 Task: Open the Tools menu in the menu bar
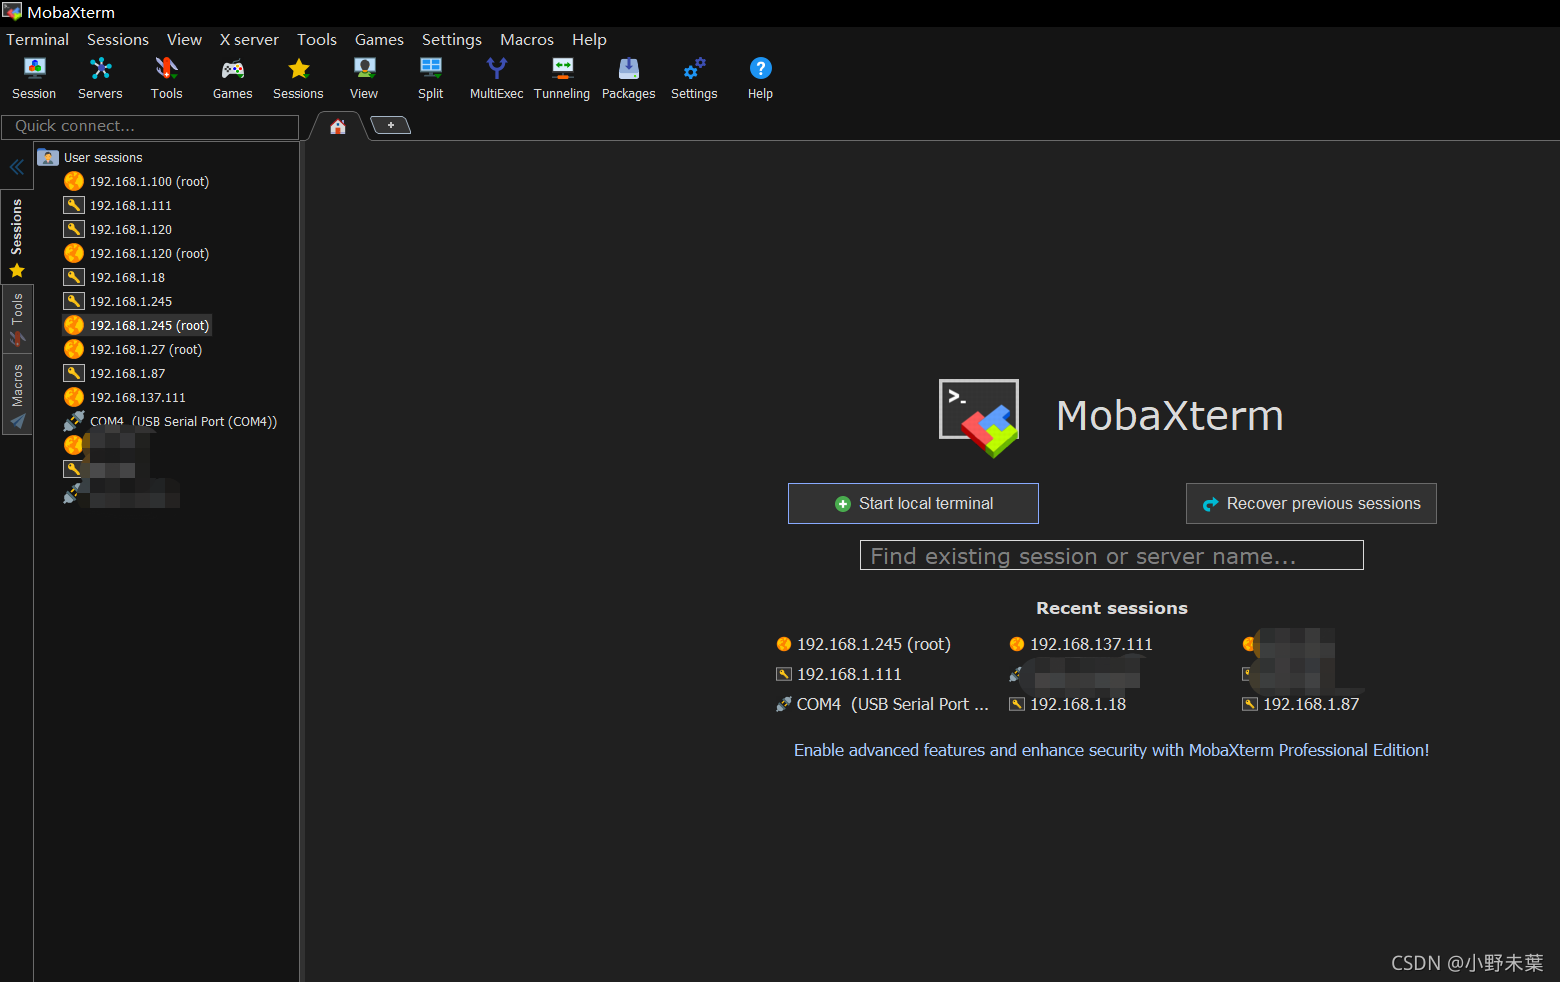point(317,39)
